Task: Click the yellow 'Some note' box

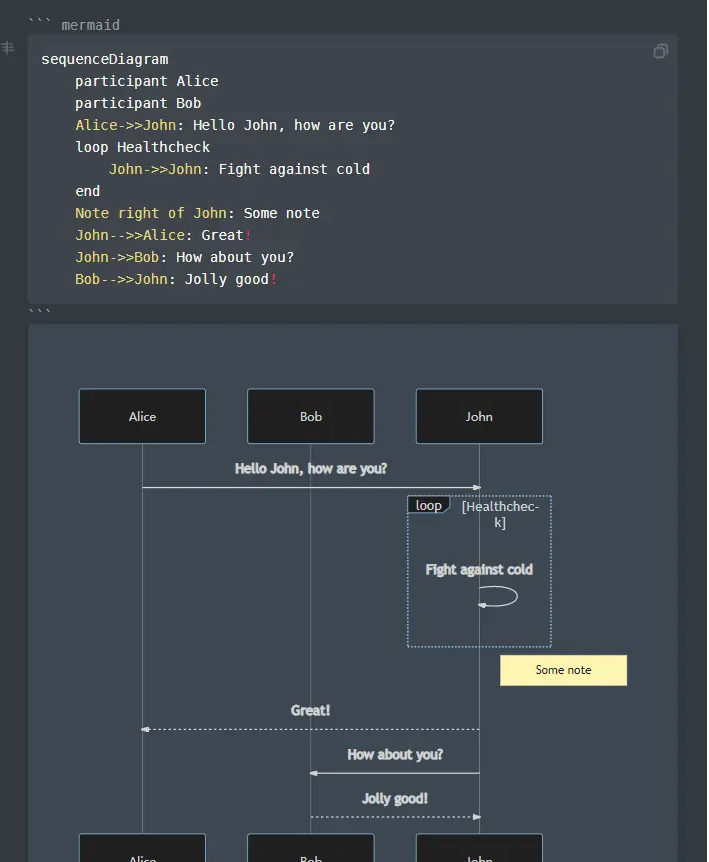Action: pos(563,670)
